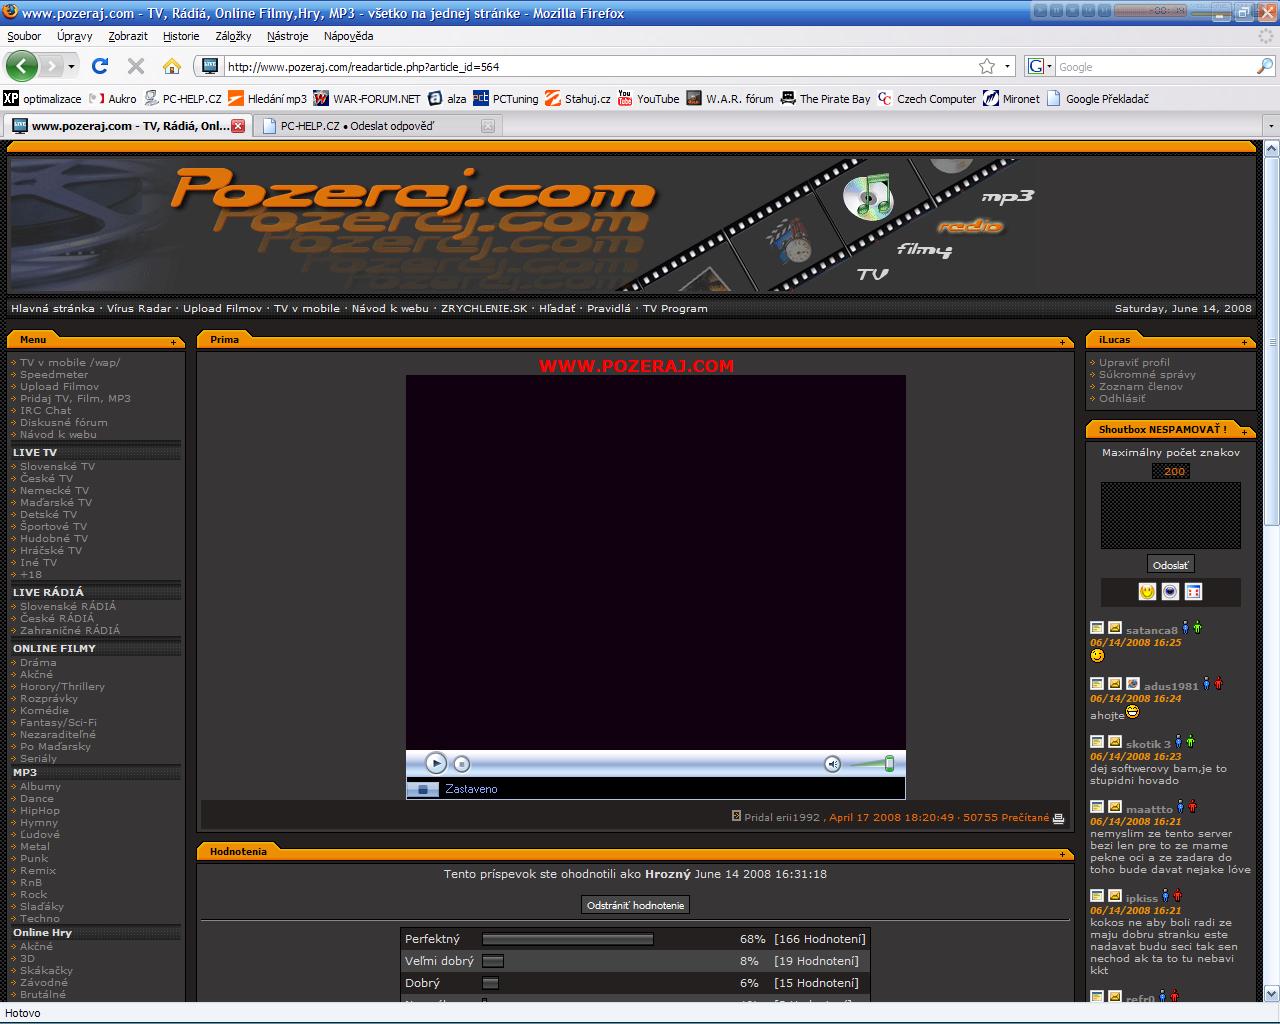The width and height of the screenshot is (1280, 1024).
Task: Open the Historie menu
Action: pos(181,36)
